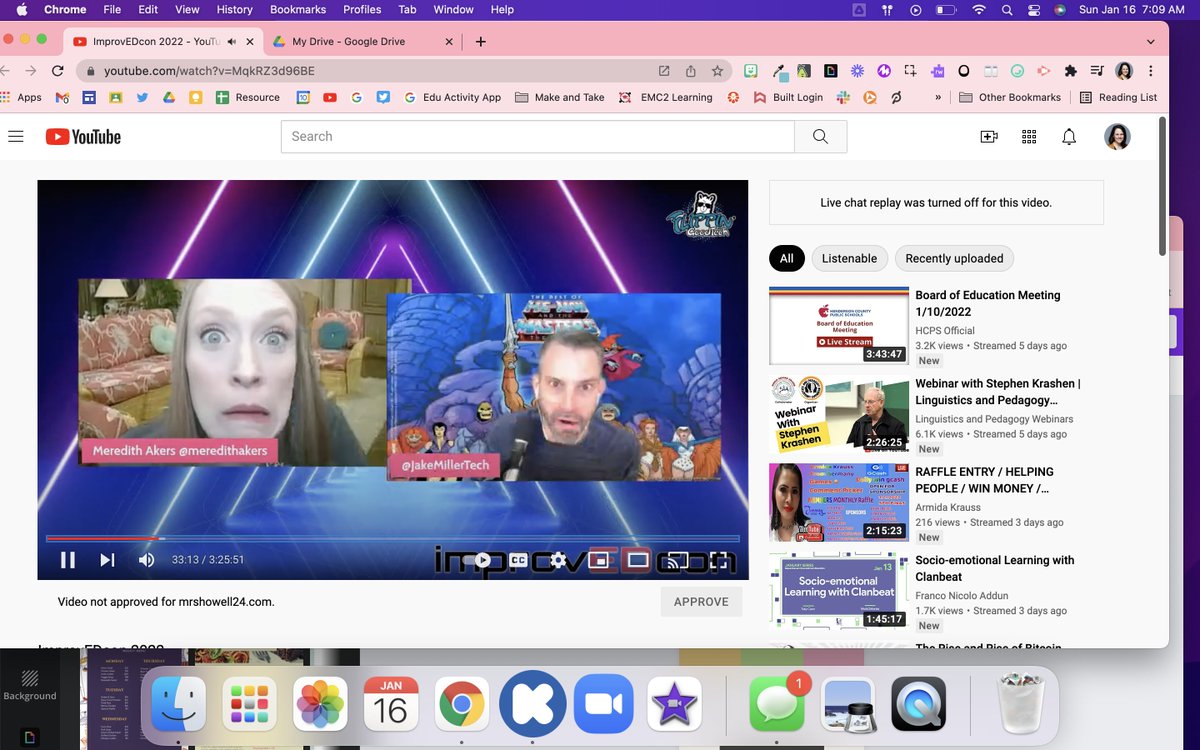Open the EMC2 Learning bookmark

[x=665, y=97]
